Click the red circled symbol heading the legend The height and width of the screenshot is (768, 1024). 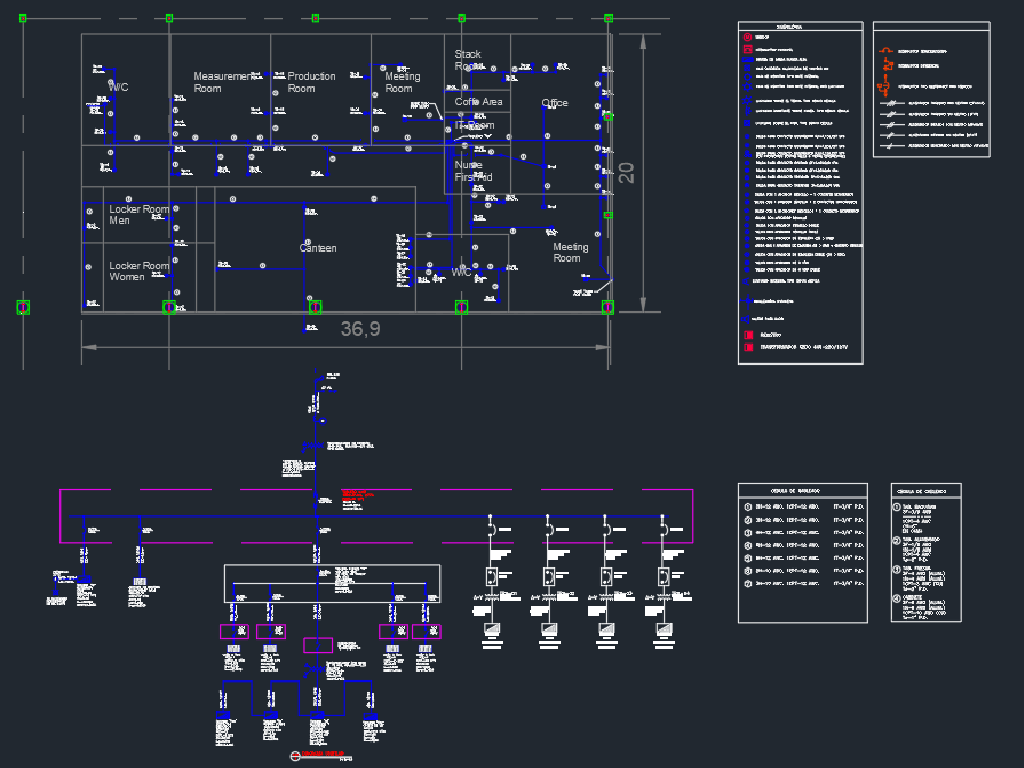point(748,37)
